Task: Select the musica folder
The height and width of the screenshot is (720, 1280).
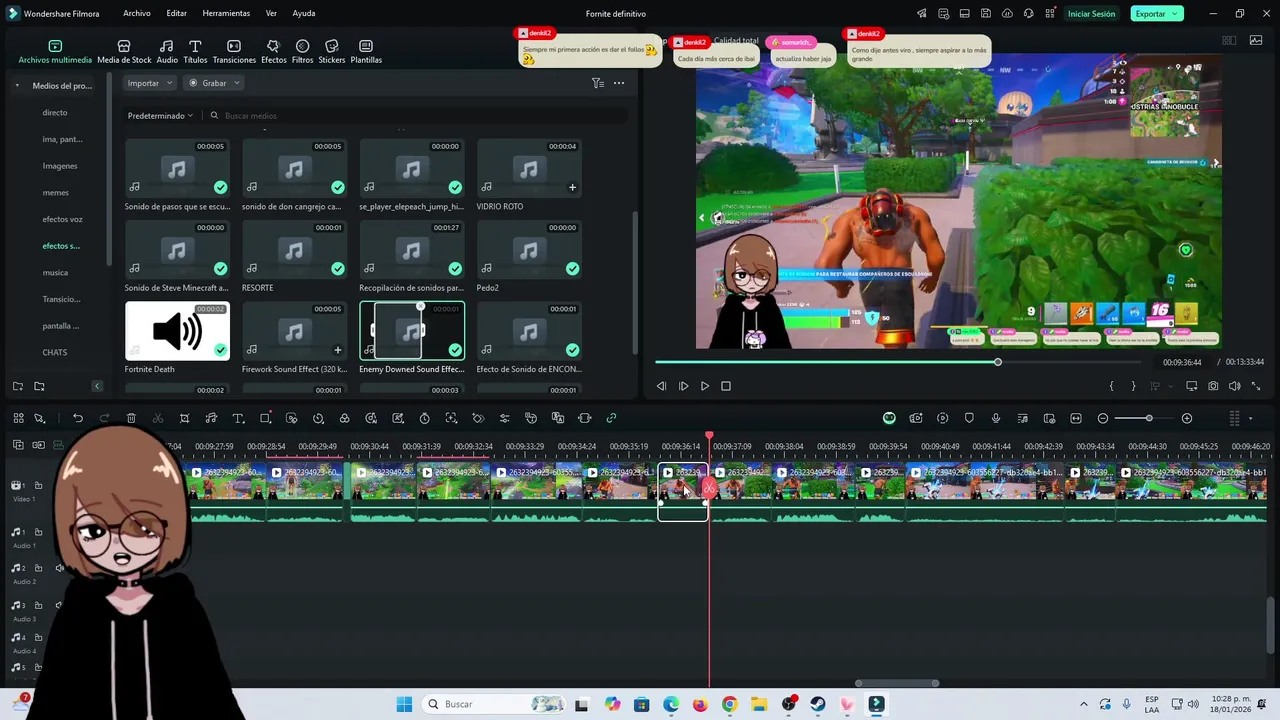Action: [x=55, y=273]
